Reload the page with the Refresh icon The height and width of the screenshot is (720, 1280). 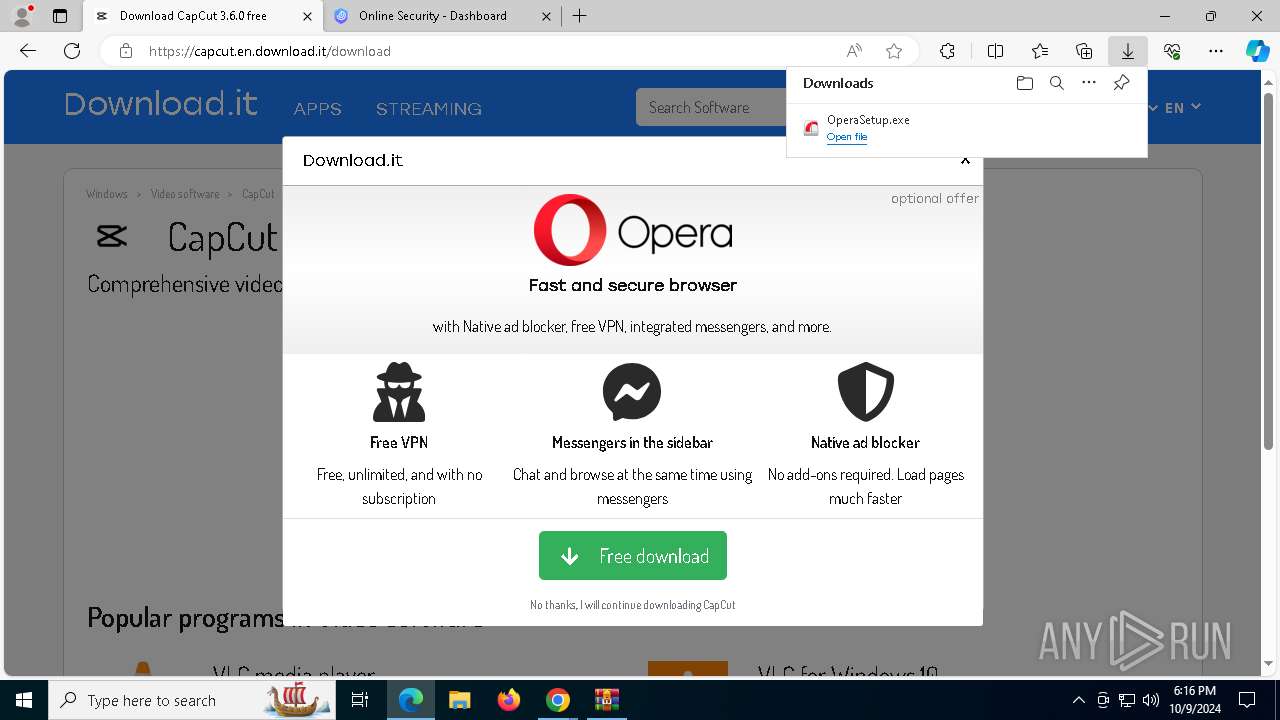point(72,51)
